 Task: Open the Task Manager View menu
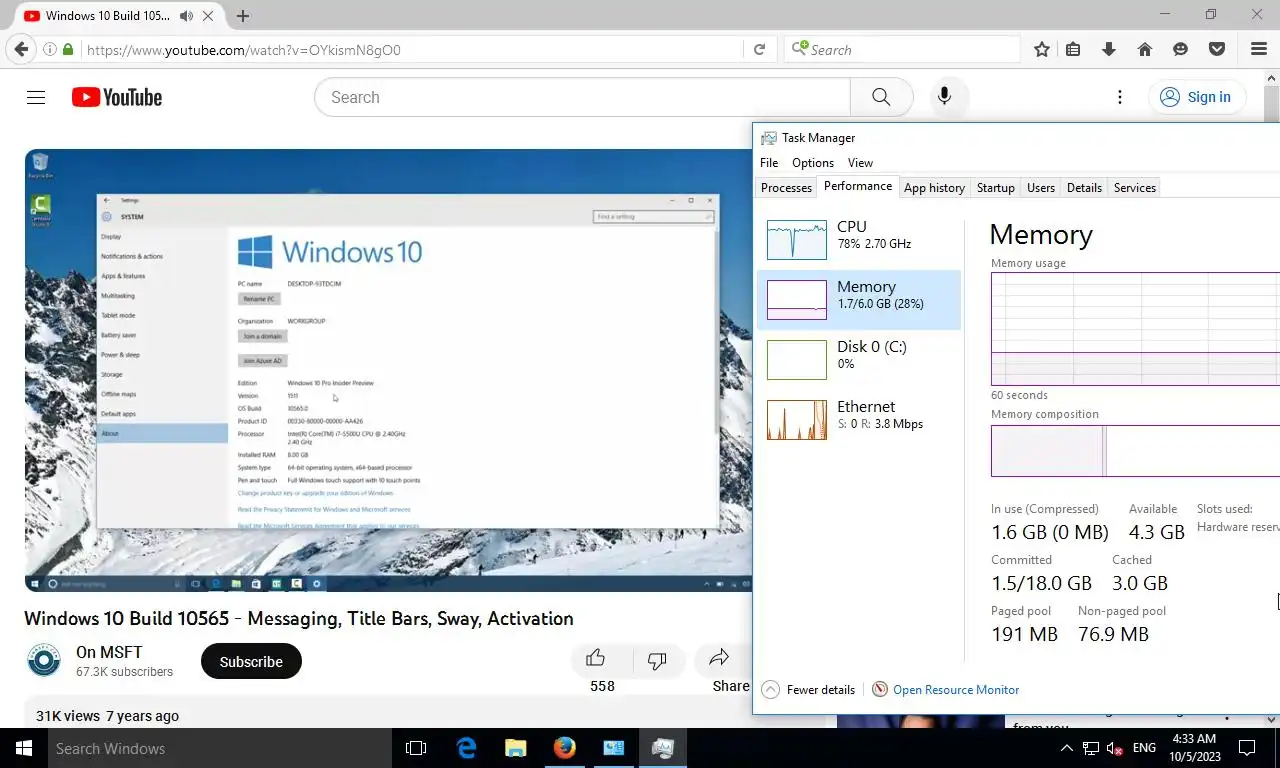860,162
